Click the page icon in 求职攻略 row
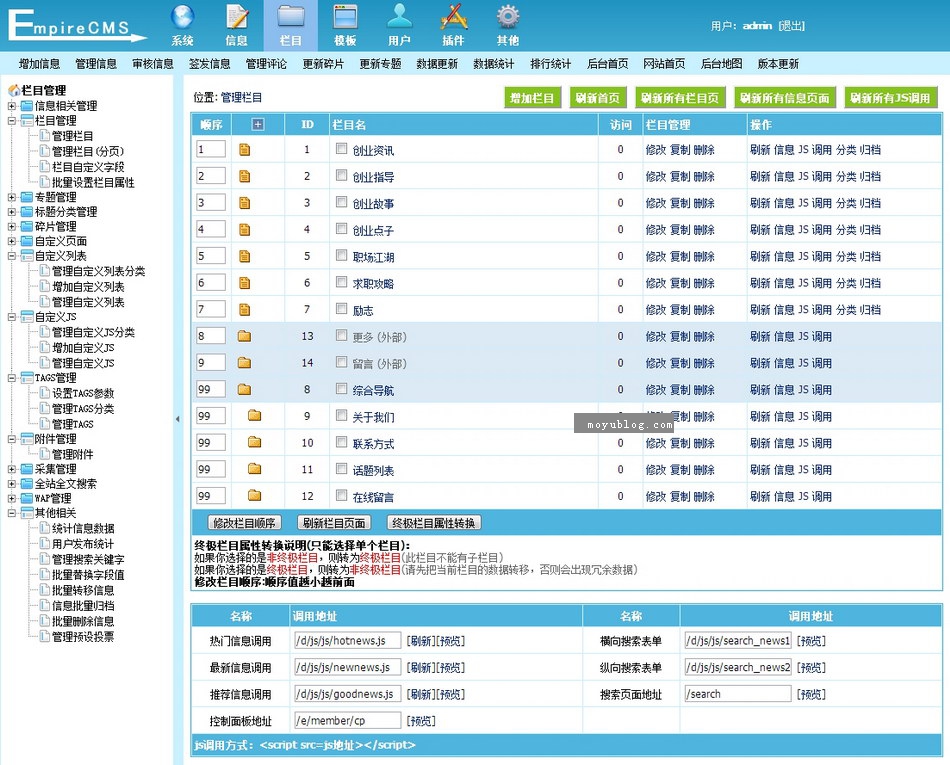This screenshot has width=950, height=765. tap(244, 283)
